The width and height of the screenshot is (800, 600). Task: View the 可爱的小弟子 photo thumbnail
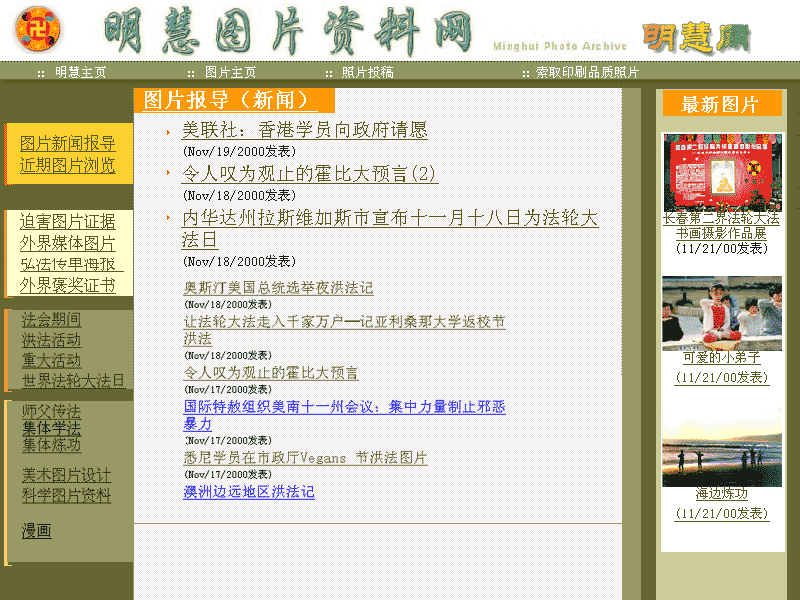(721, 313)
